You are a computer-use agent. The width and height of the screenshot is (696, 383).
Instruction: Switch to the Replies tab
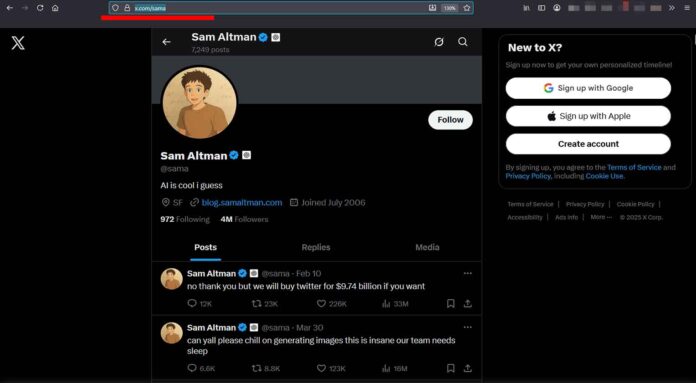316,247
